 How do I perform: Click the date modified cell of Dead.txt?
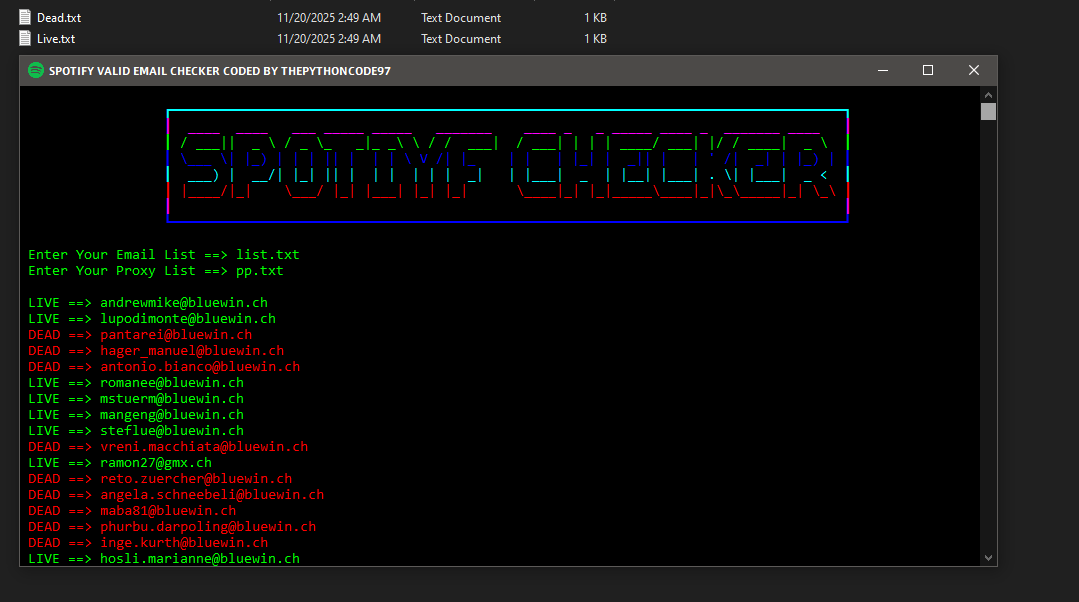[329, 18]
